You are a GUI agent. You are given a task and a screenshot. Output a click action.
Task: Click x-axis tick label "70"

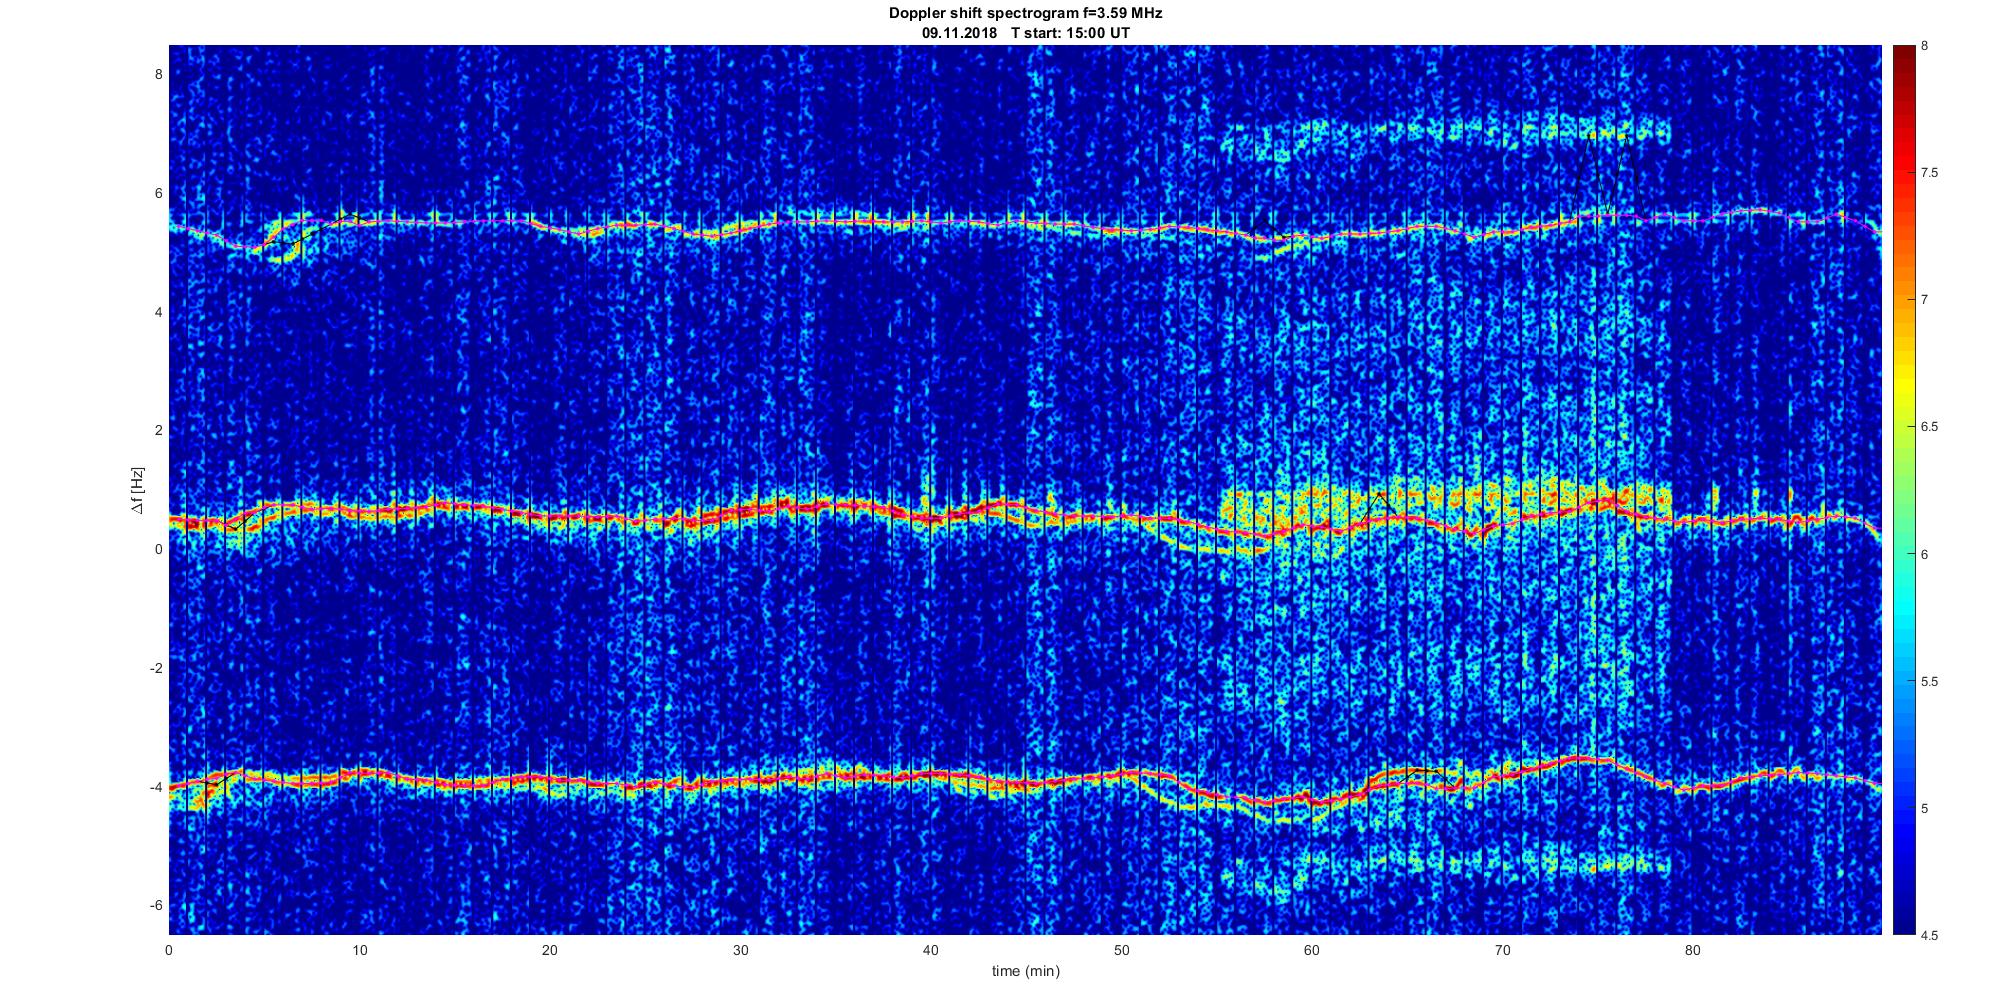(1503, 950)
